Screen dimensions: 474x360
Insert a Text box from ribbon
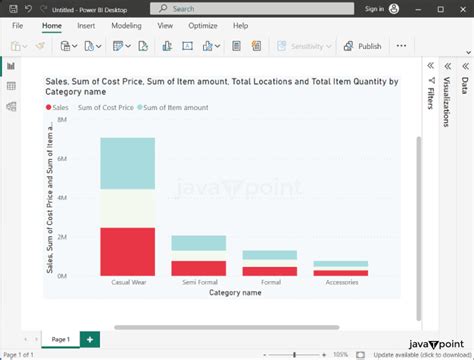coord(187,46)
